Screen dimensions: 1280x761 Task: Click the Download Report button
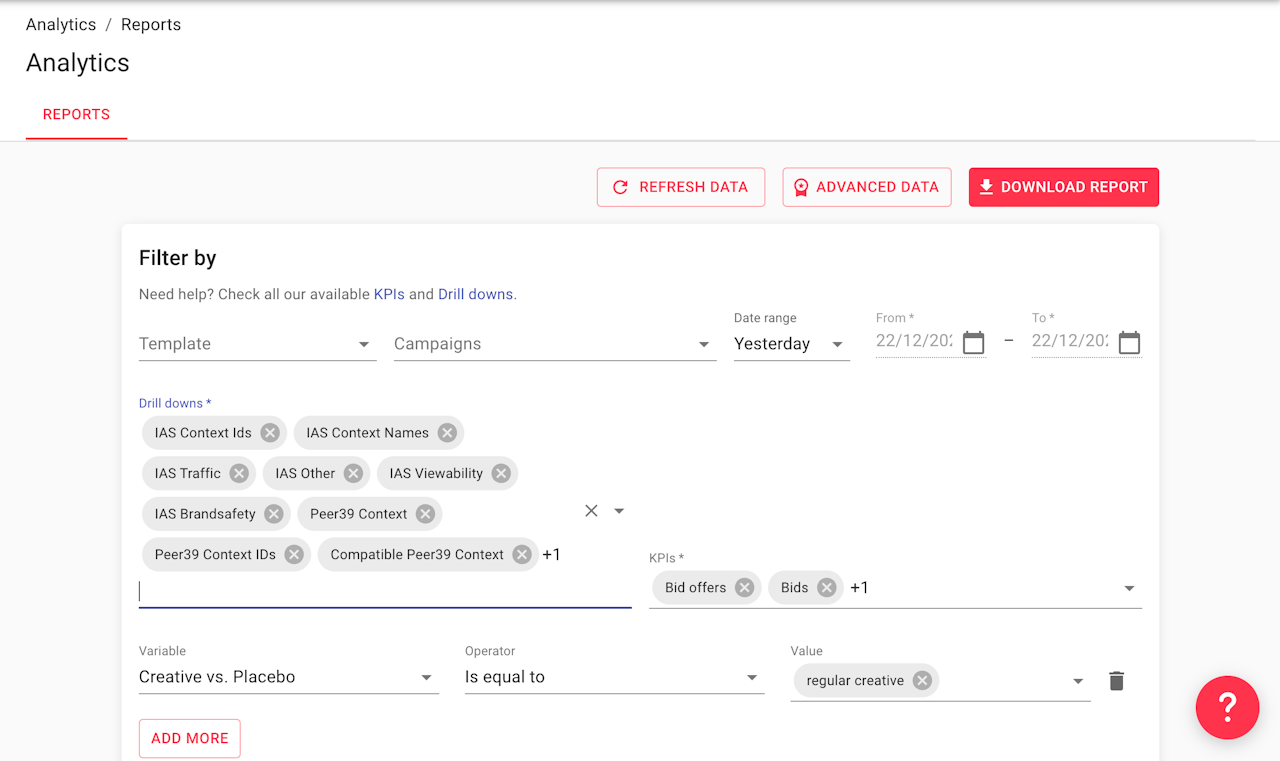(1063, 187)
